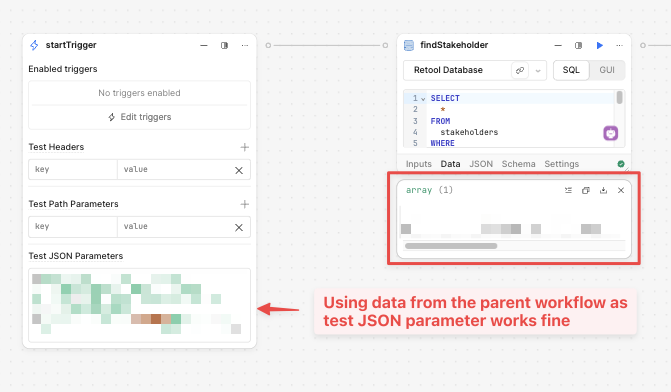Image resolution: width=671 pixels, height=392 pixels.
Task: Open the purple AI assistant icon in editor
Action: click(x=611, y=133)
